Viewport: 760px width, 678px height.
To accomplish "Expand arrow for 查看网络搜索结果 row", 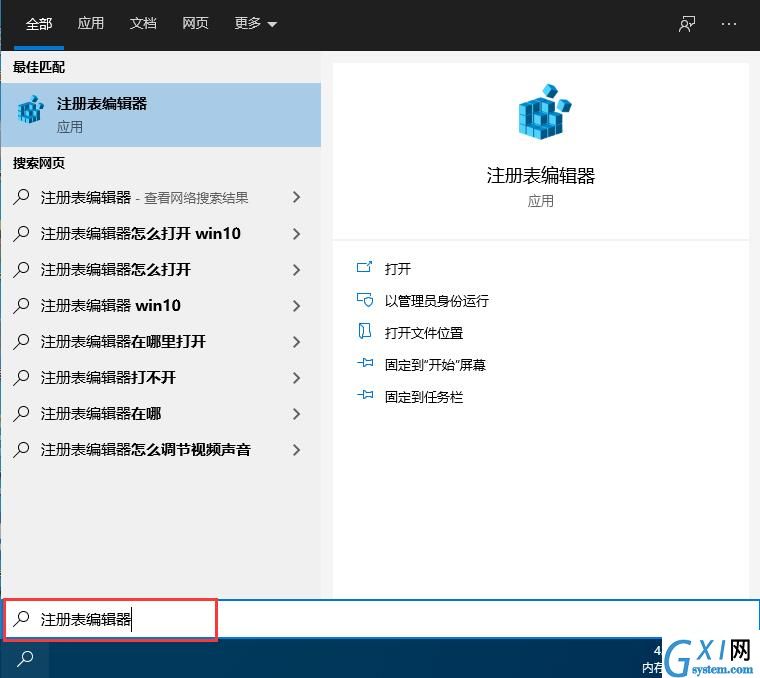I will point(297,197).
